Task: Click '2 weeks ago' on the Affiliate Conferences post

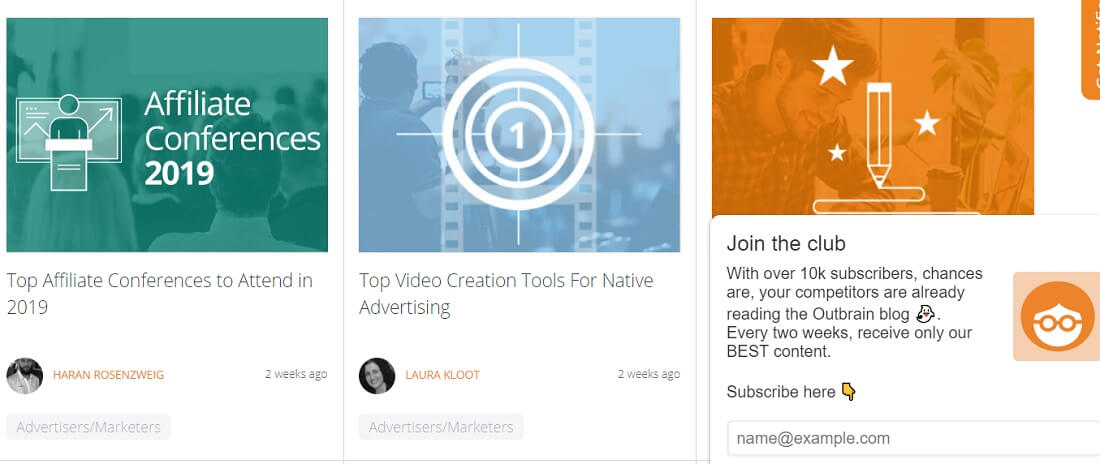Action: pyautogui.click(x=296, y=374)
